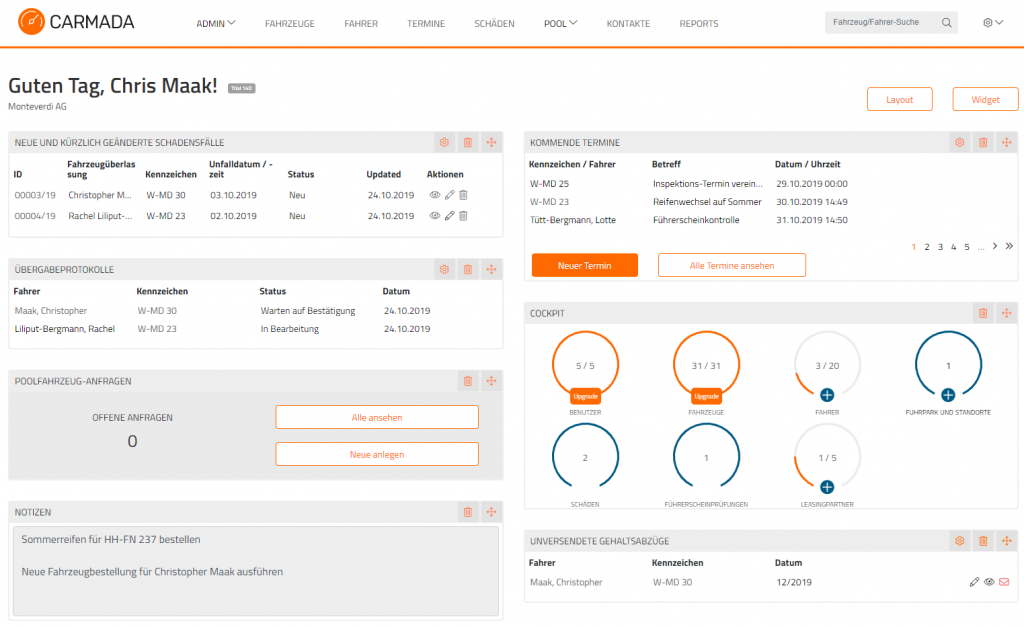Open the top-right gear settings dropdown
The width and height of the screenshot is (1024, 627).
click(993, 23)
